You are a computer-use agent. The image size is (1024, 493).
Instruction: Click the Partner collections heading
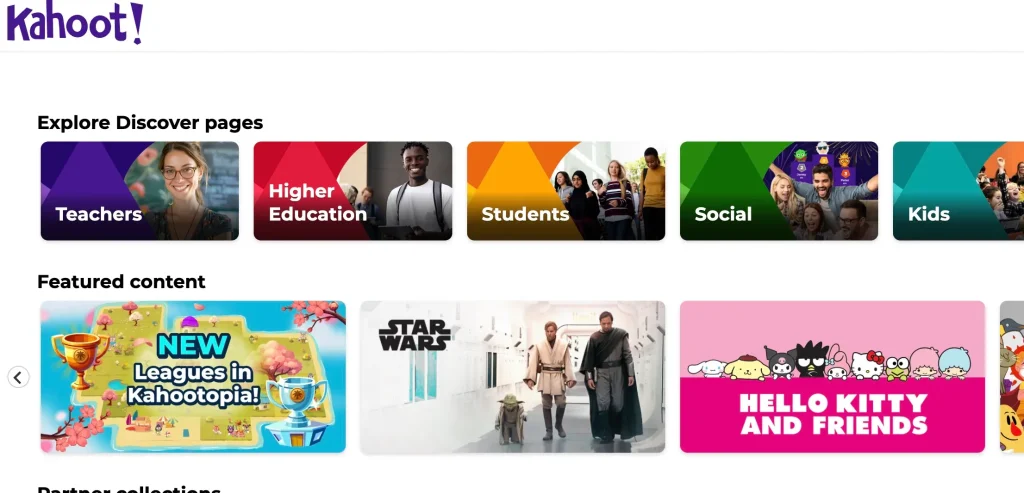point(129,488)
